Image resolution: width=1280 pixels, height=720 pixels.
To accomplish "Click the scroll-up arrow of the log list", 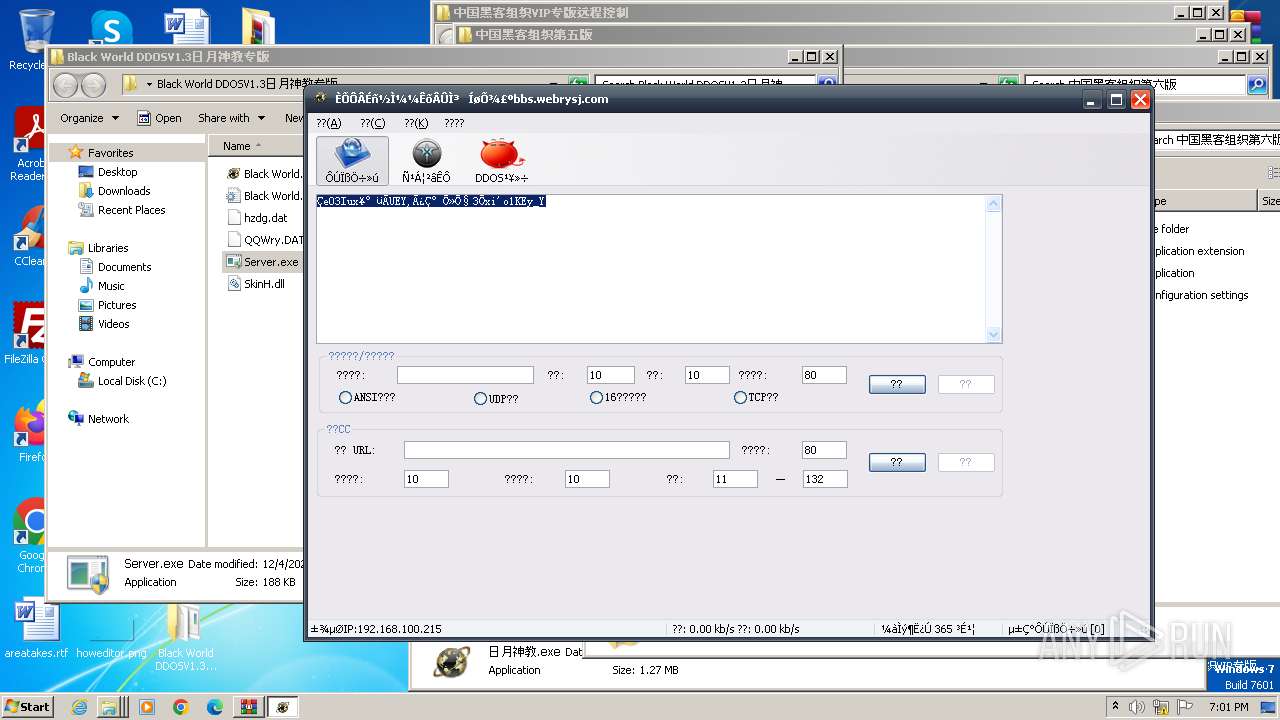I will pyautogui.click(x=993, y=204).
